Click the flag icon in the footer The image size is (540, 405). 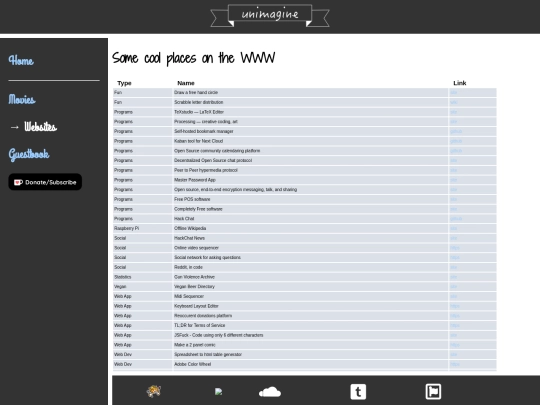433,392
